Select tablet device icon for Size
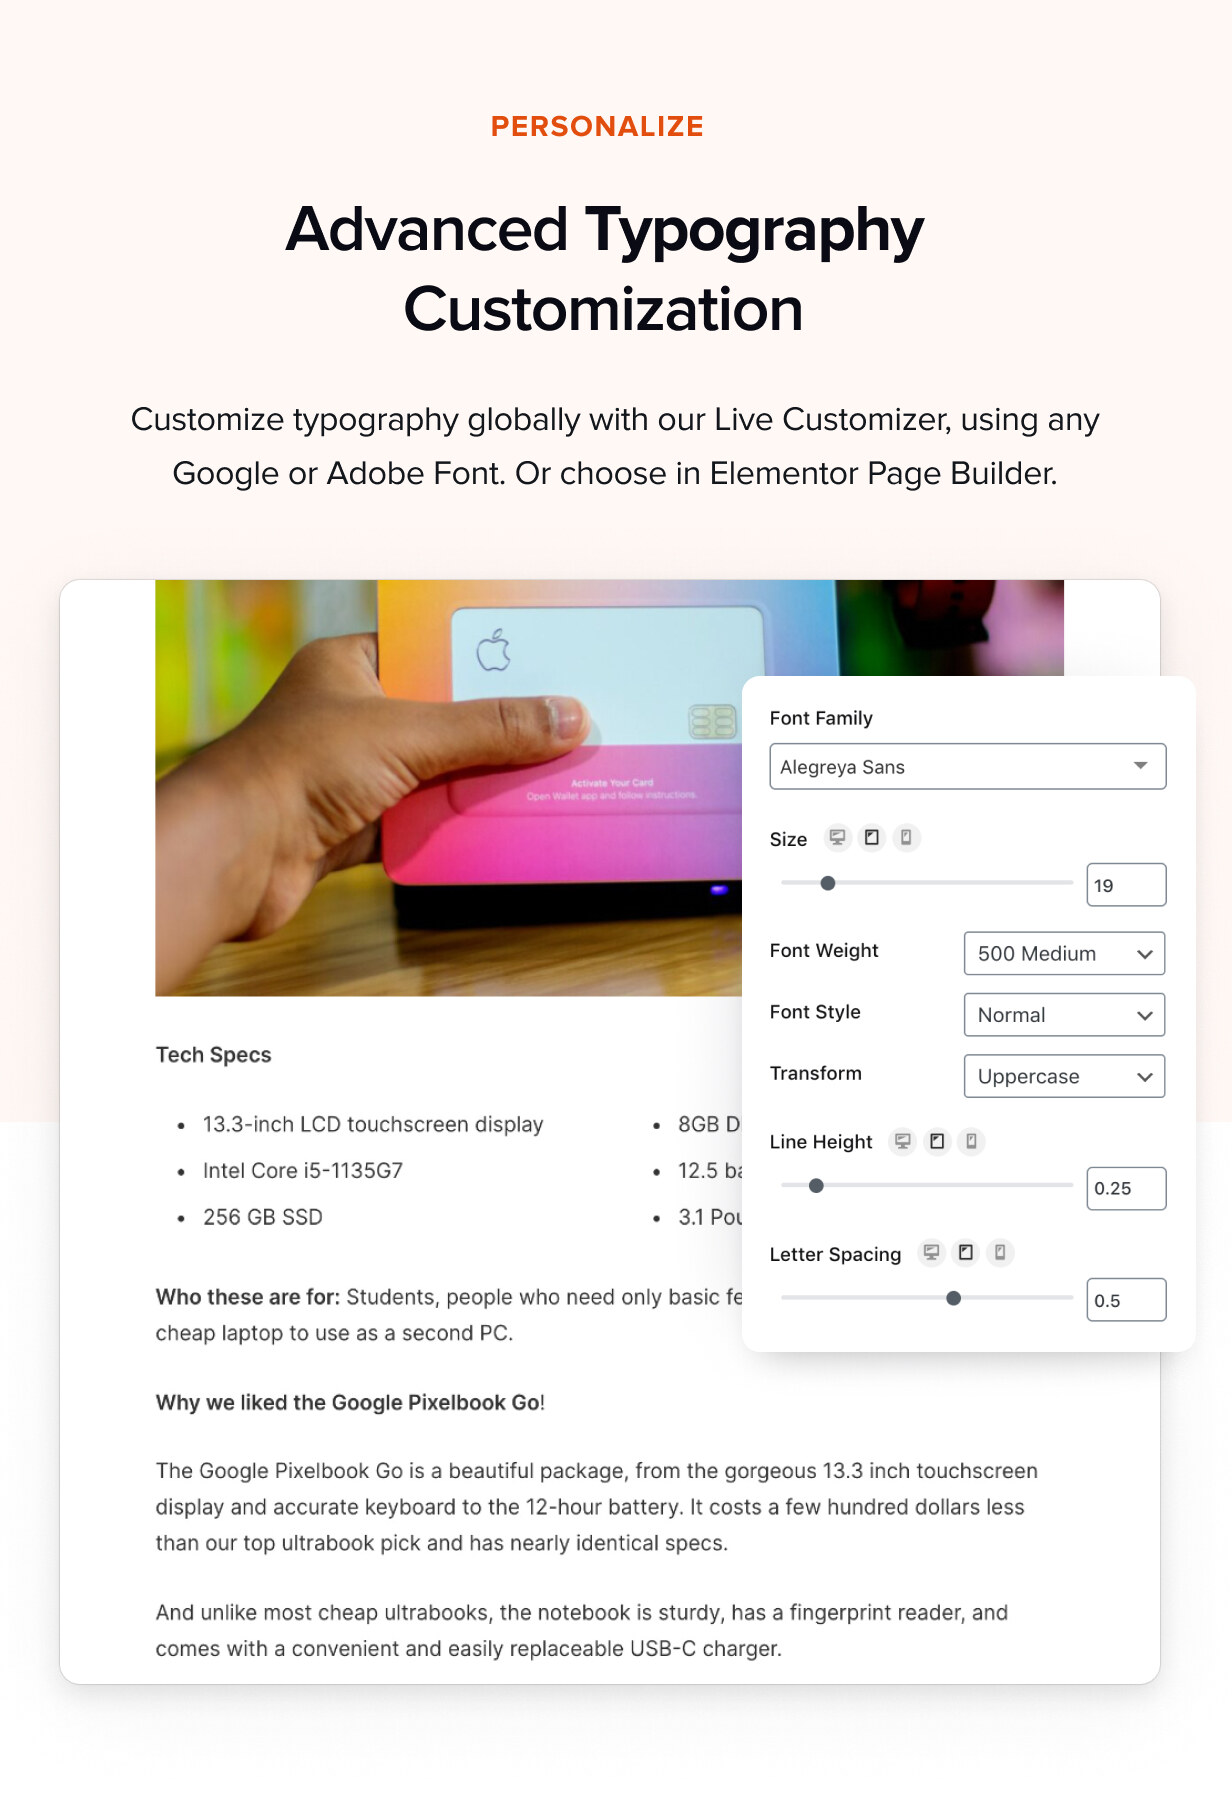 click(x=872, y=837)
